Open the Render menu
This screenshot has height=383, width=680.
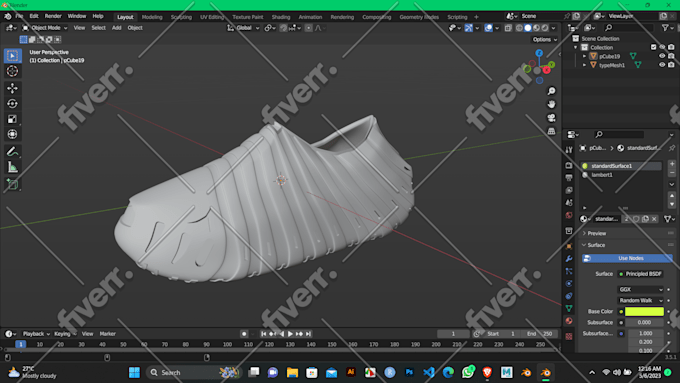[53, 16]
